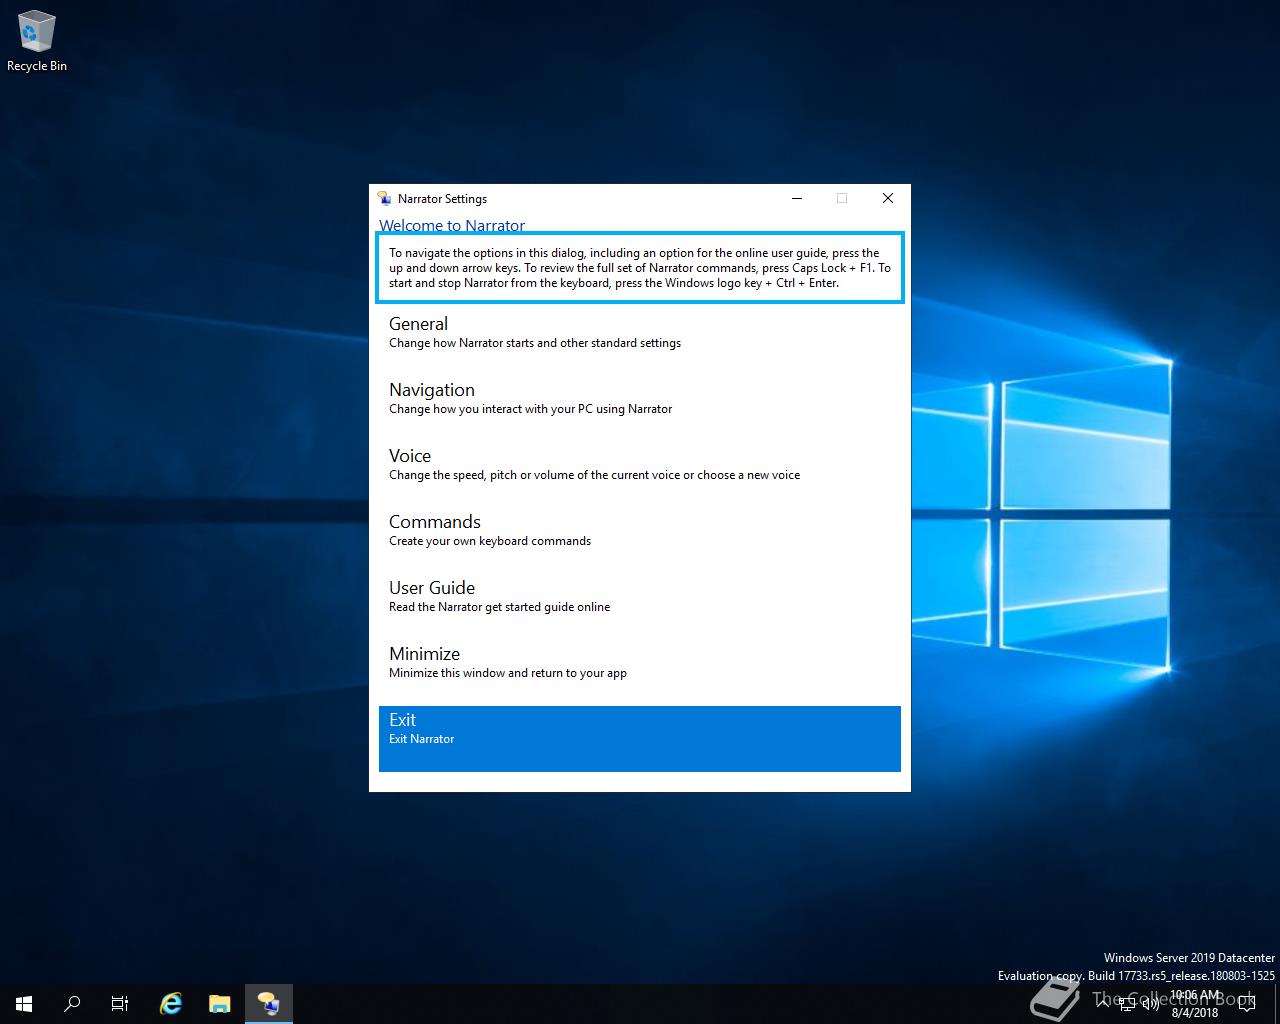Open taskbar Search
The image size is (1280, 1024).
pyautogui.click(x=72, y=1004)
